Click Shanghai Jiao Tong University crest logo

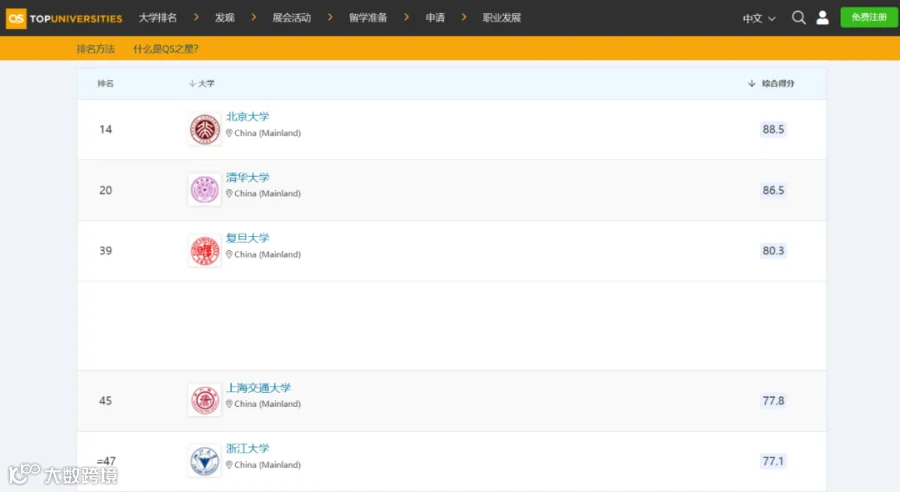pyautogui.click(x=205, y=400)
